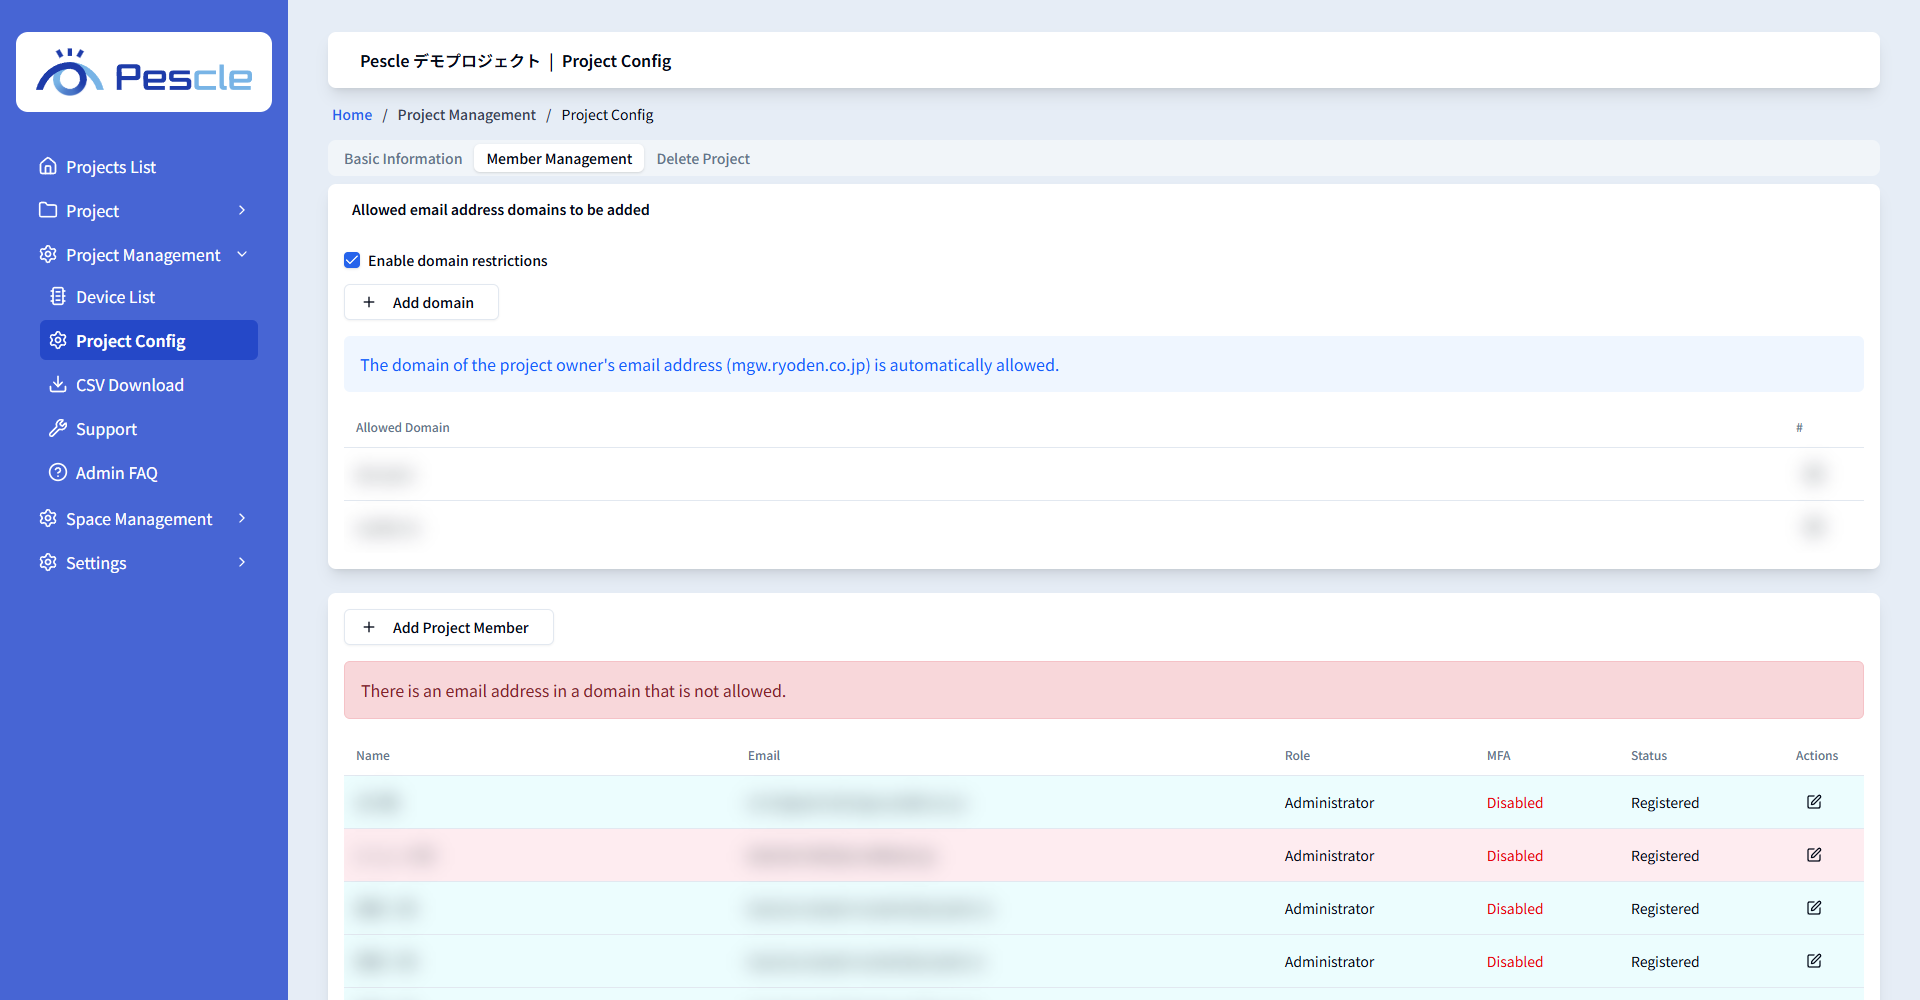Go to Projects List

144,167
